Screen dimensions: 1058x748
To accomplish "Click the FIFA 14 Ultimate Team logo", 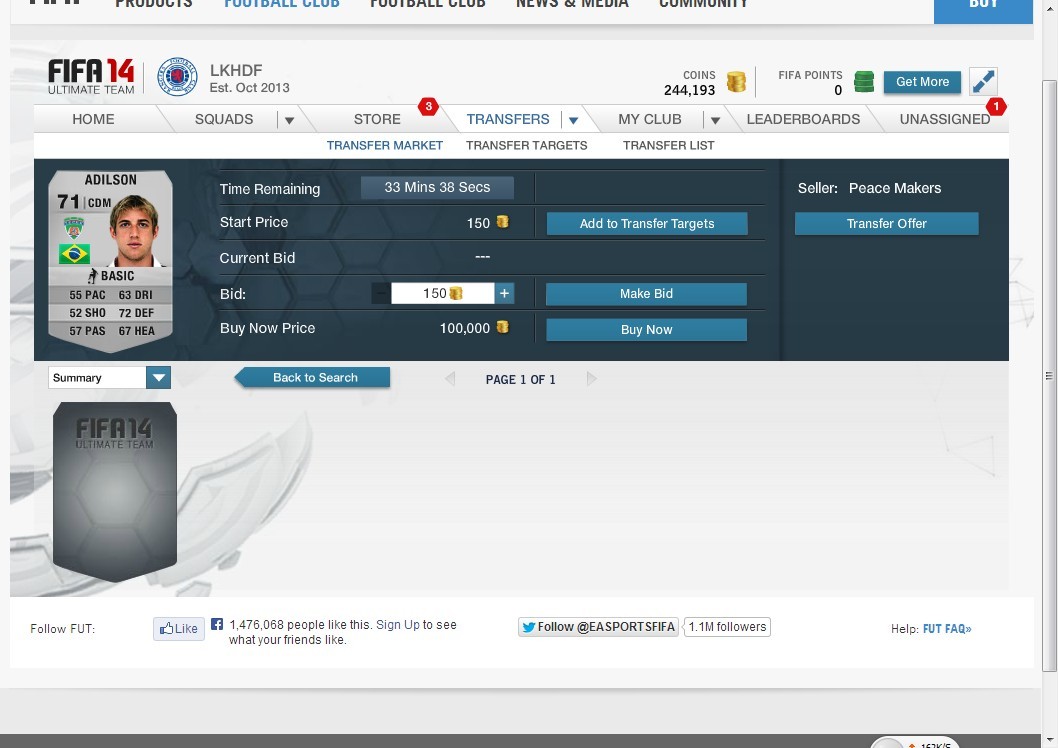I will (91, 76).
